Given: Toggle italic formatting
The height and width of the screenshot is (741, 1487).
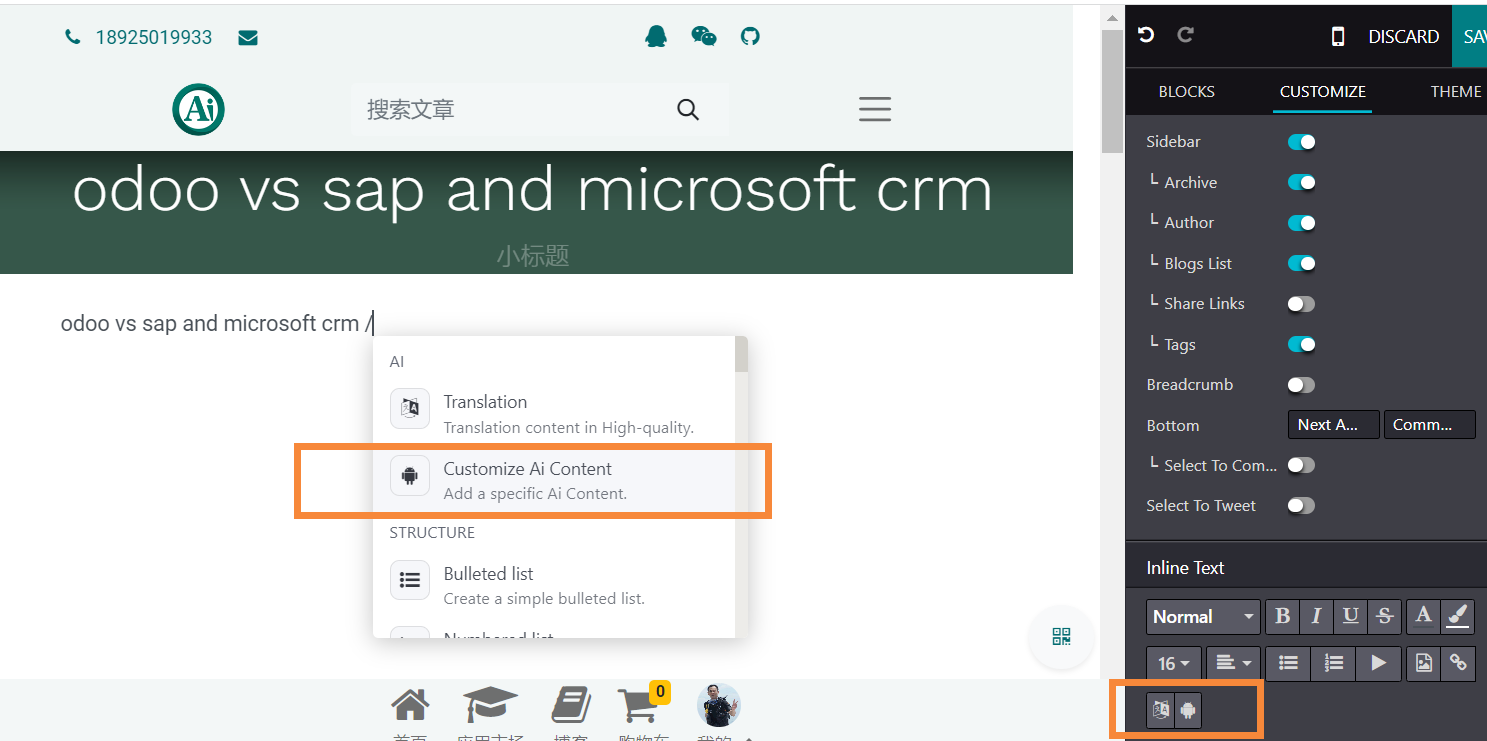Looking at the screenshot, I should pos(1316,616).
